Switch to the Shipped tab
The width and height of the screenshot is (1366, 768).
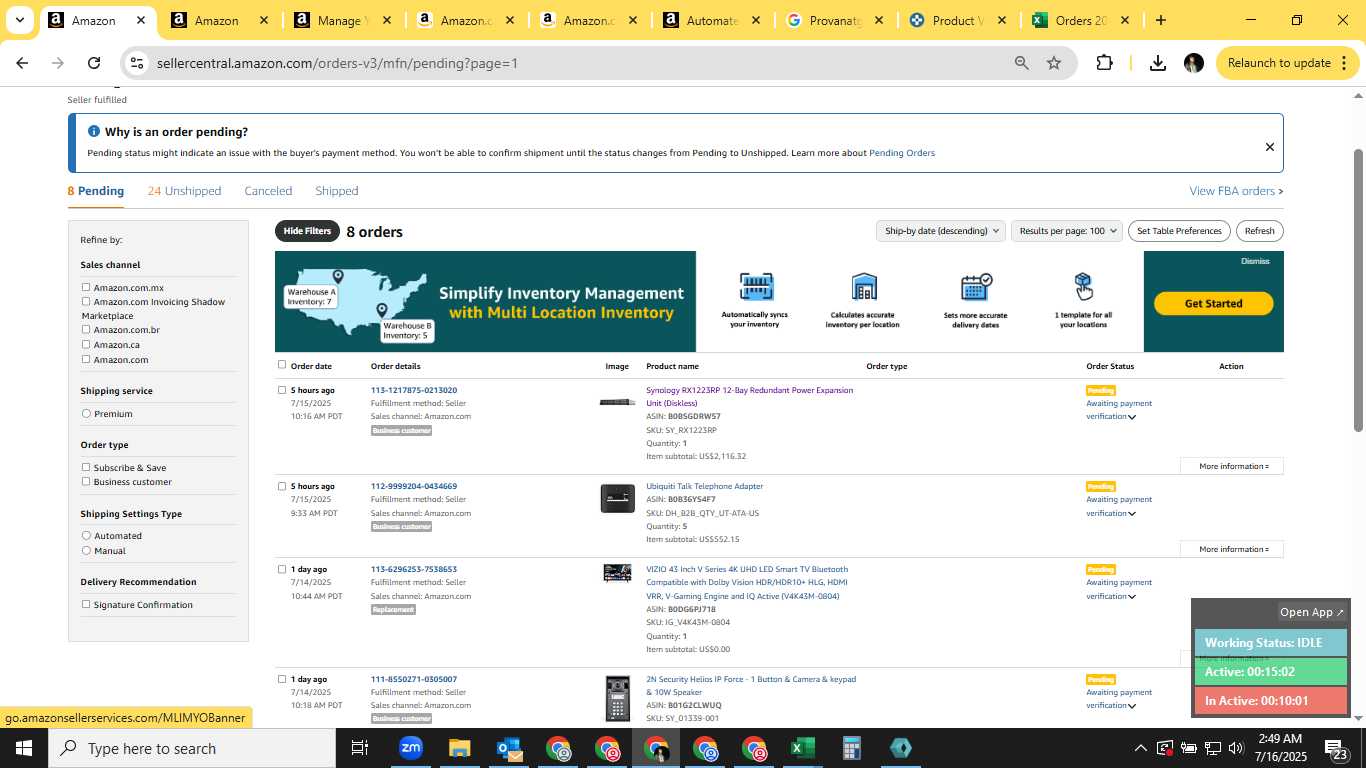pos(336,191)
